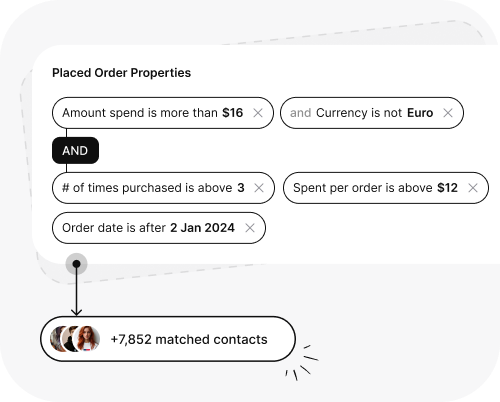The width and height of the screenshot is (500, 402).
Task: Remove the Amount spend filter with X
Action: pyautogui.click(x=258, y=113)
